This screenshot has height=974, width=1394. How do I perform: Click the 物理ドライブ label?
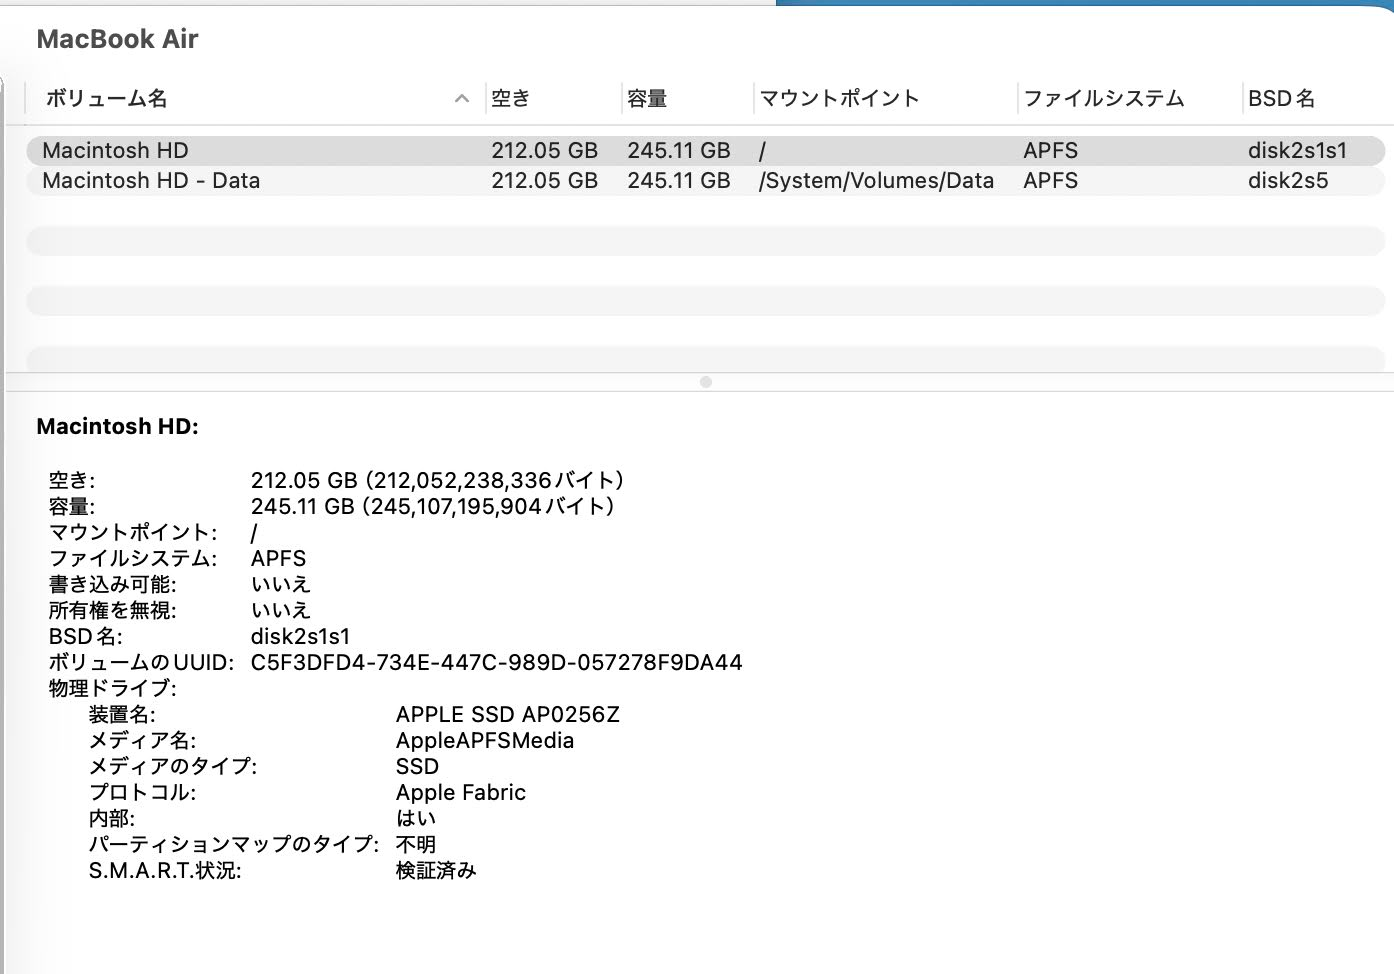tap(112, 688)
